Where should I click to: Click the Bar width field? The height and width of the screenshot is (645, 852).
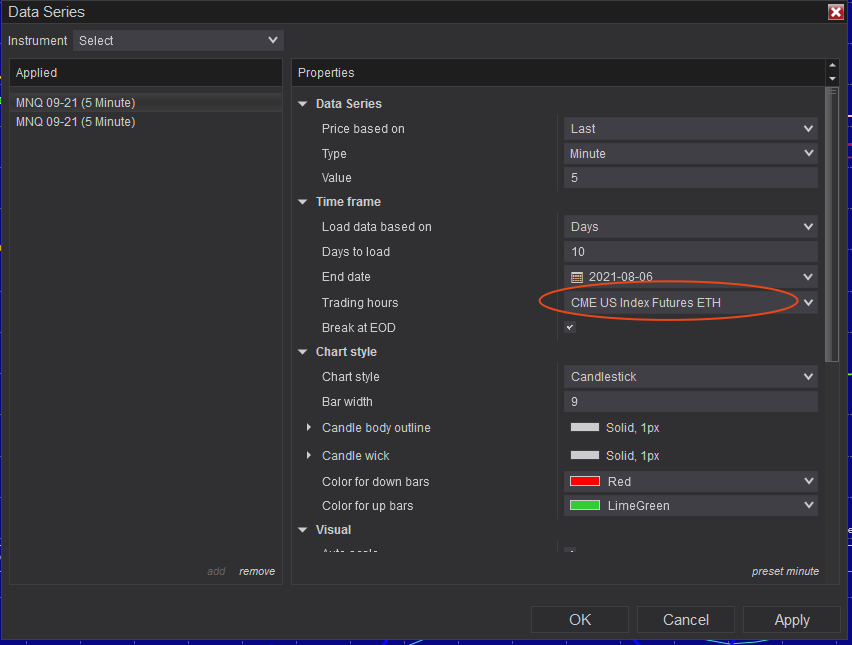691,402
